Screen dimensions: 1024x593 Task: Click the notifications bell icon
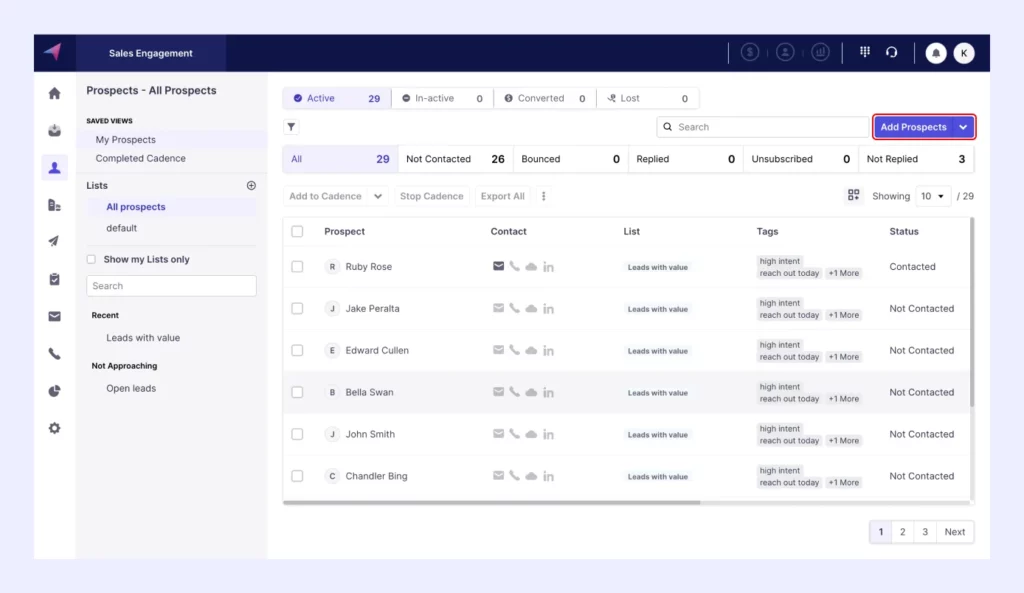(935, 52)
